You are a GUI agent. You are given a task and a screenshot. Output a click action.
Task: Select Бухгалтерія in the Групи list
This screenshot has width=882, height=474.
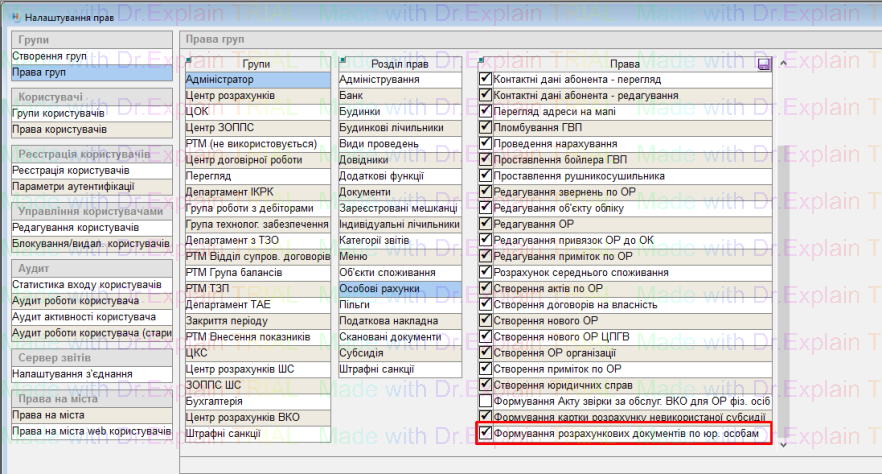(x=257, y=400)
